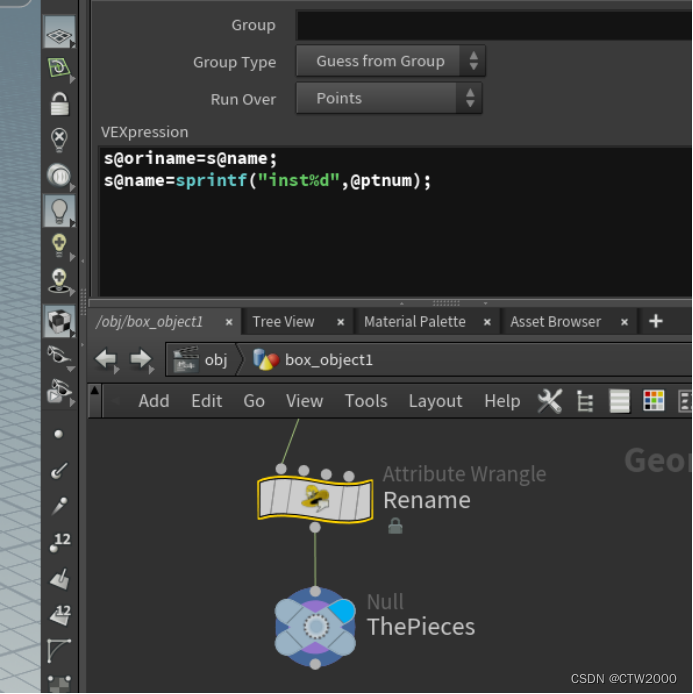This screenshot has width=693, height=694.
Task: Click the wrench and screwdriver tools icon
Action: pos(549,401)
